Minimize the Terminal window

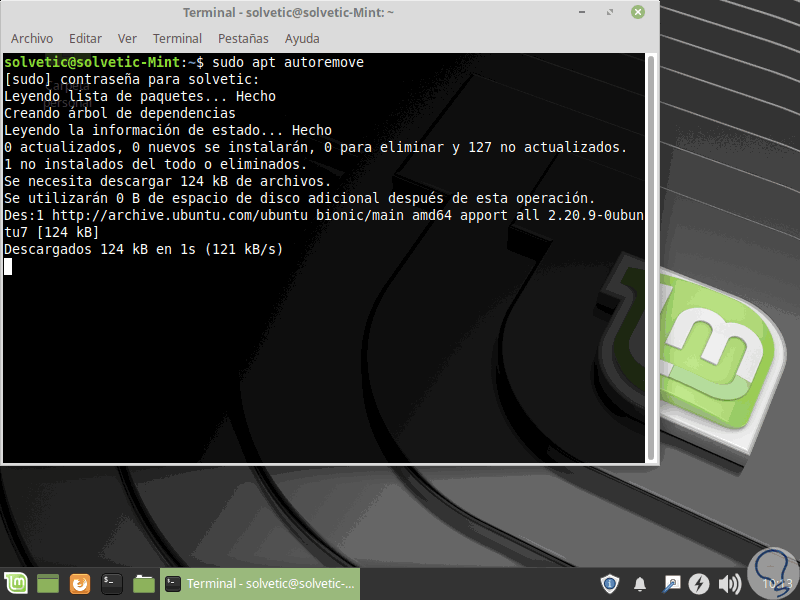[x=581, y=12]
